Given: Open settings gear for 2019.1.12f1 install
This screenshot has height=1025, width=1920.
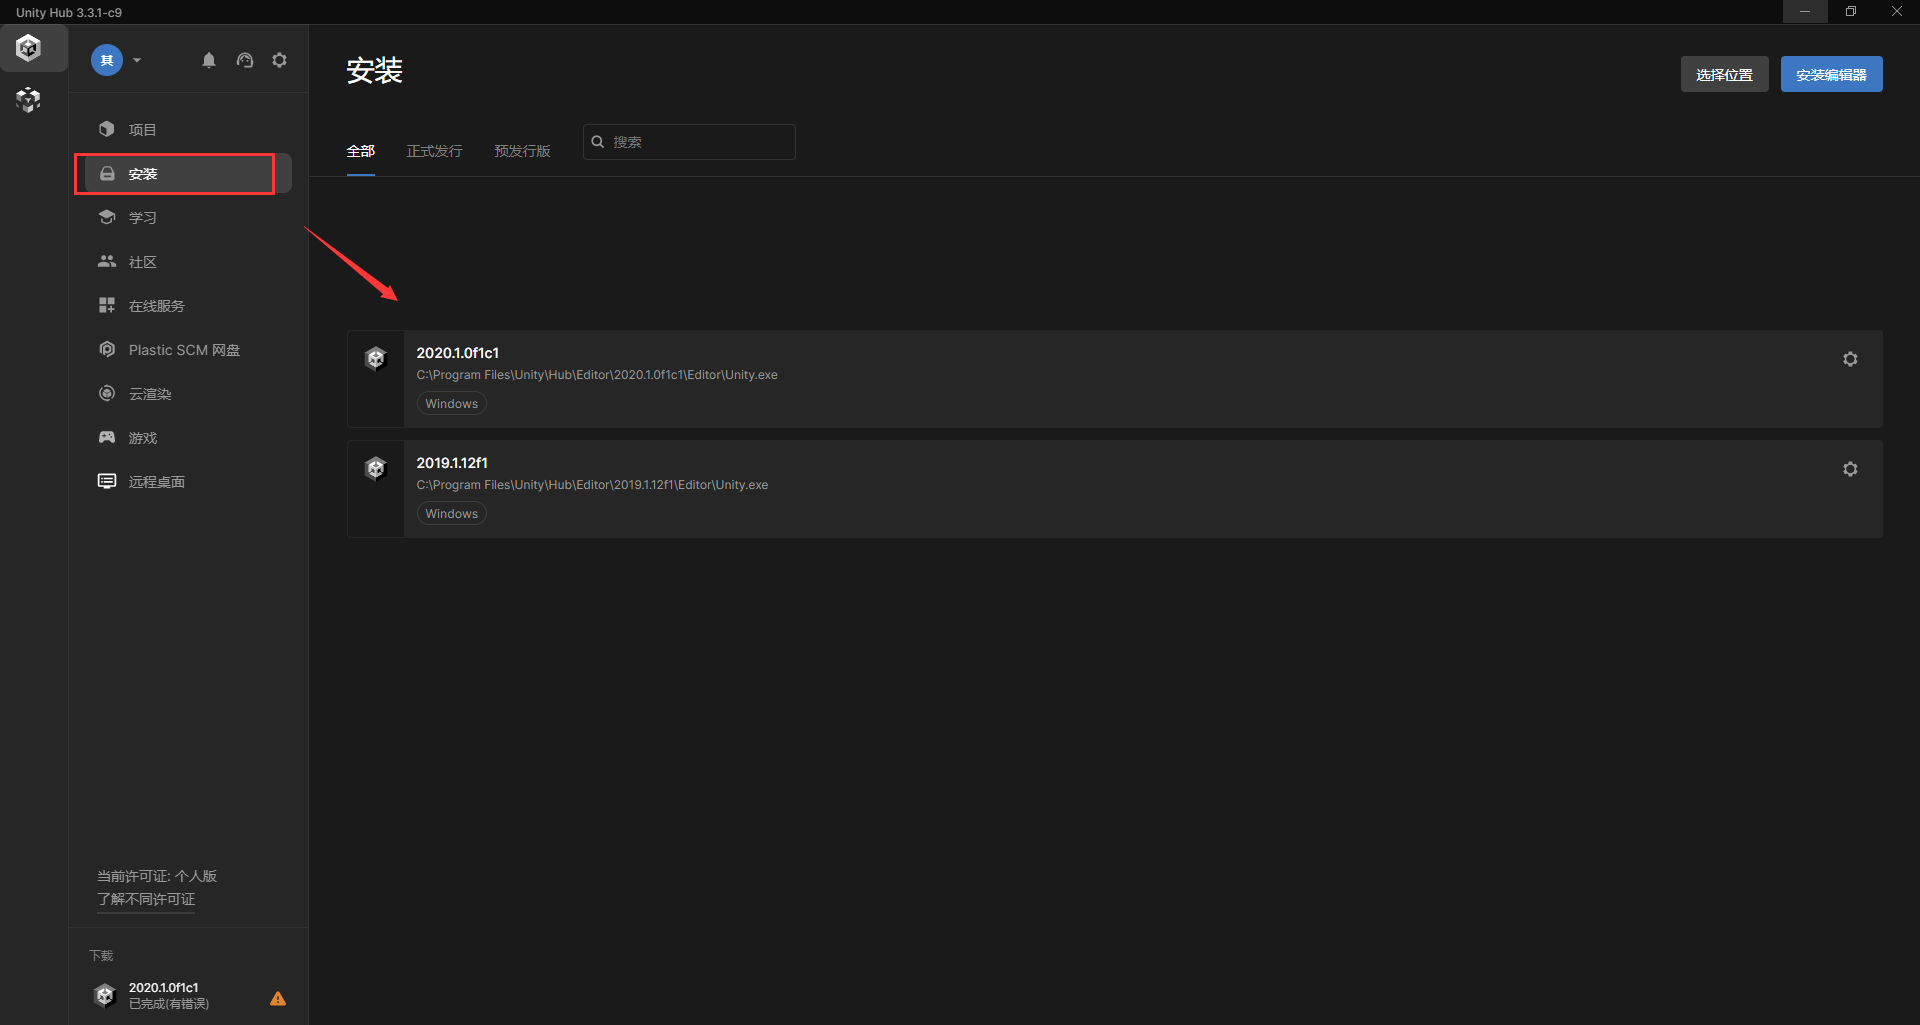Looking at the screenshot, I should pos(1850,469).
